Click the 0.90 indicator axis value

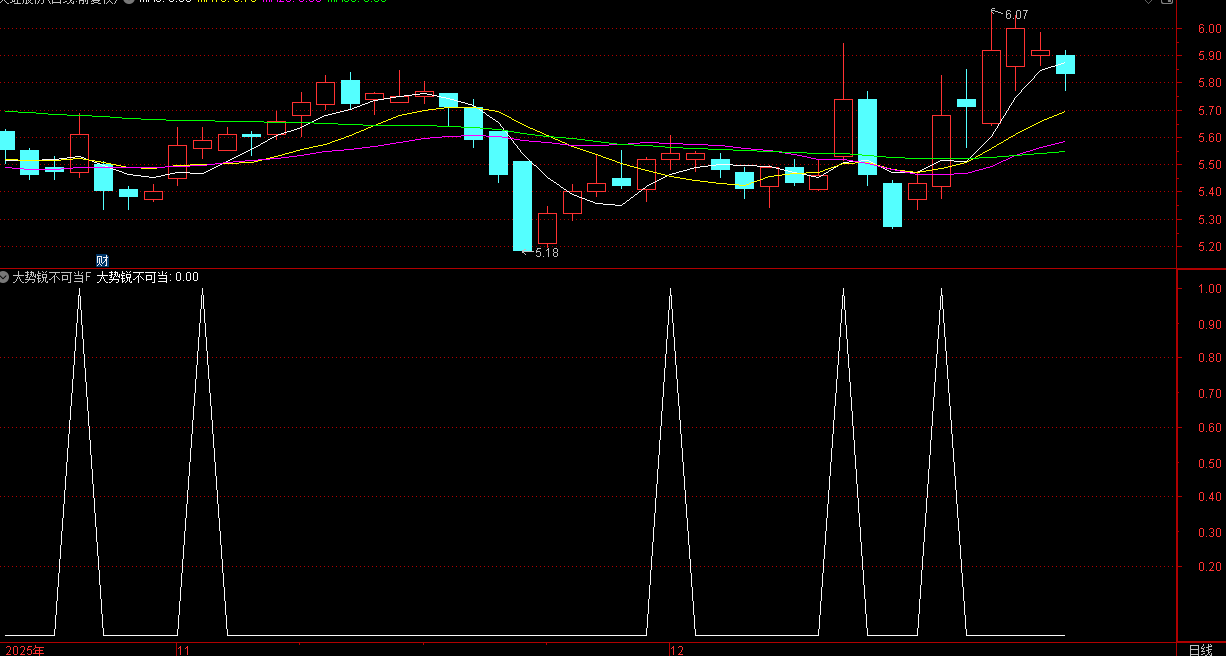pyautogui.click(x=1210, y=324)
